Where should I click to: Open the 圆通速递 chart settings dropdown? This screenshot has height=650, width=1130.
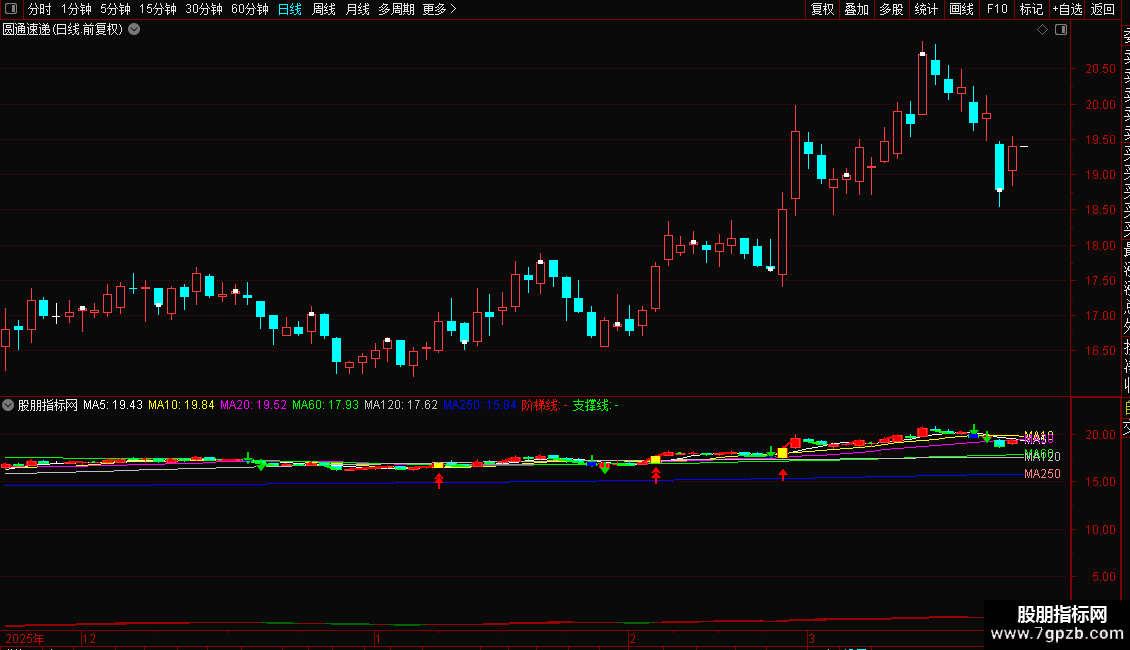pos(134,30)
